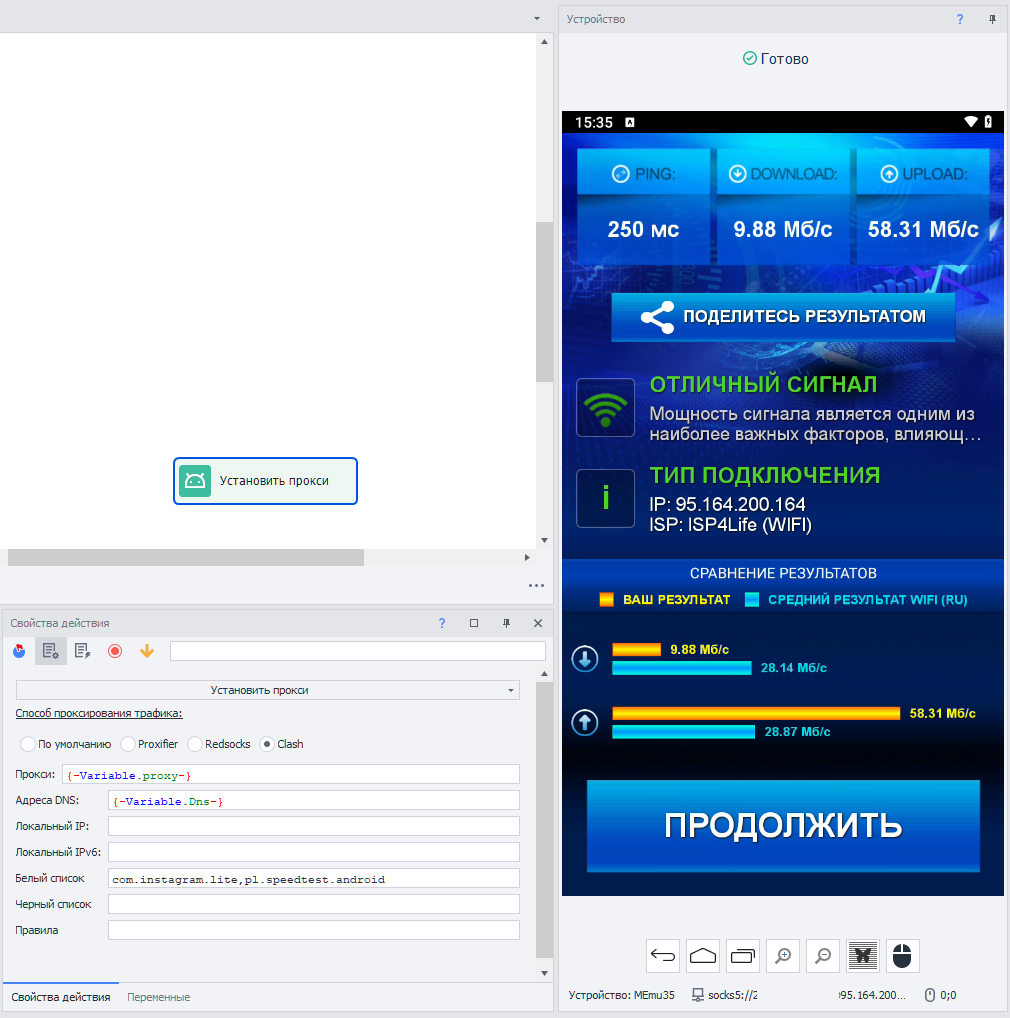Click the edit list pencil icon
This screenshot has width=1010, height=1018.
pyautogui.click(x=82, y=651)
